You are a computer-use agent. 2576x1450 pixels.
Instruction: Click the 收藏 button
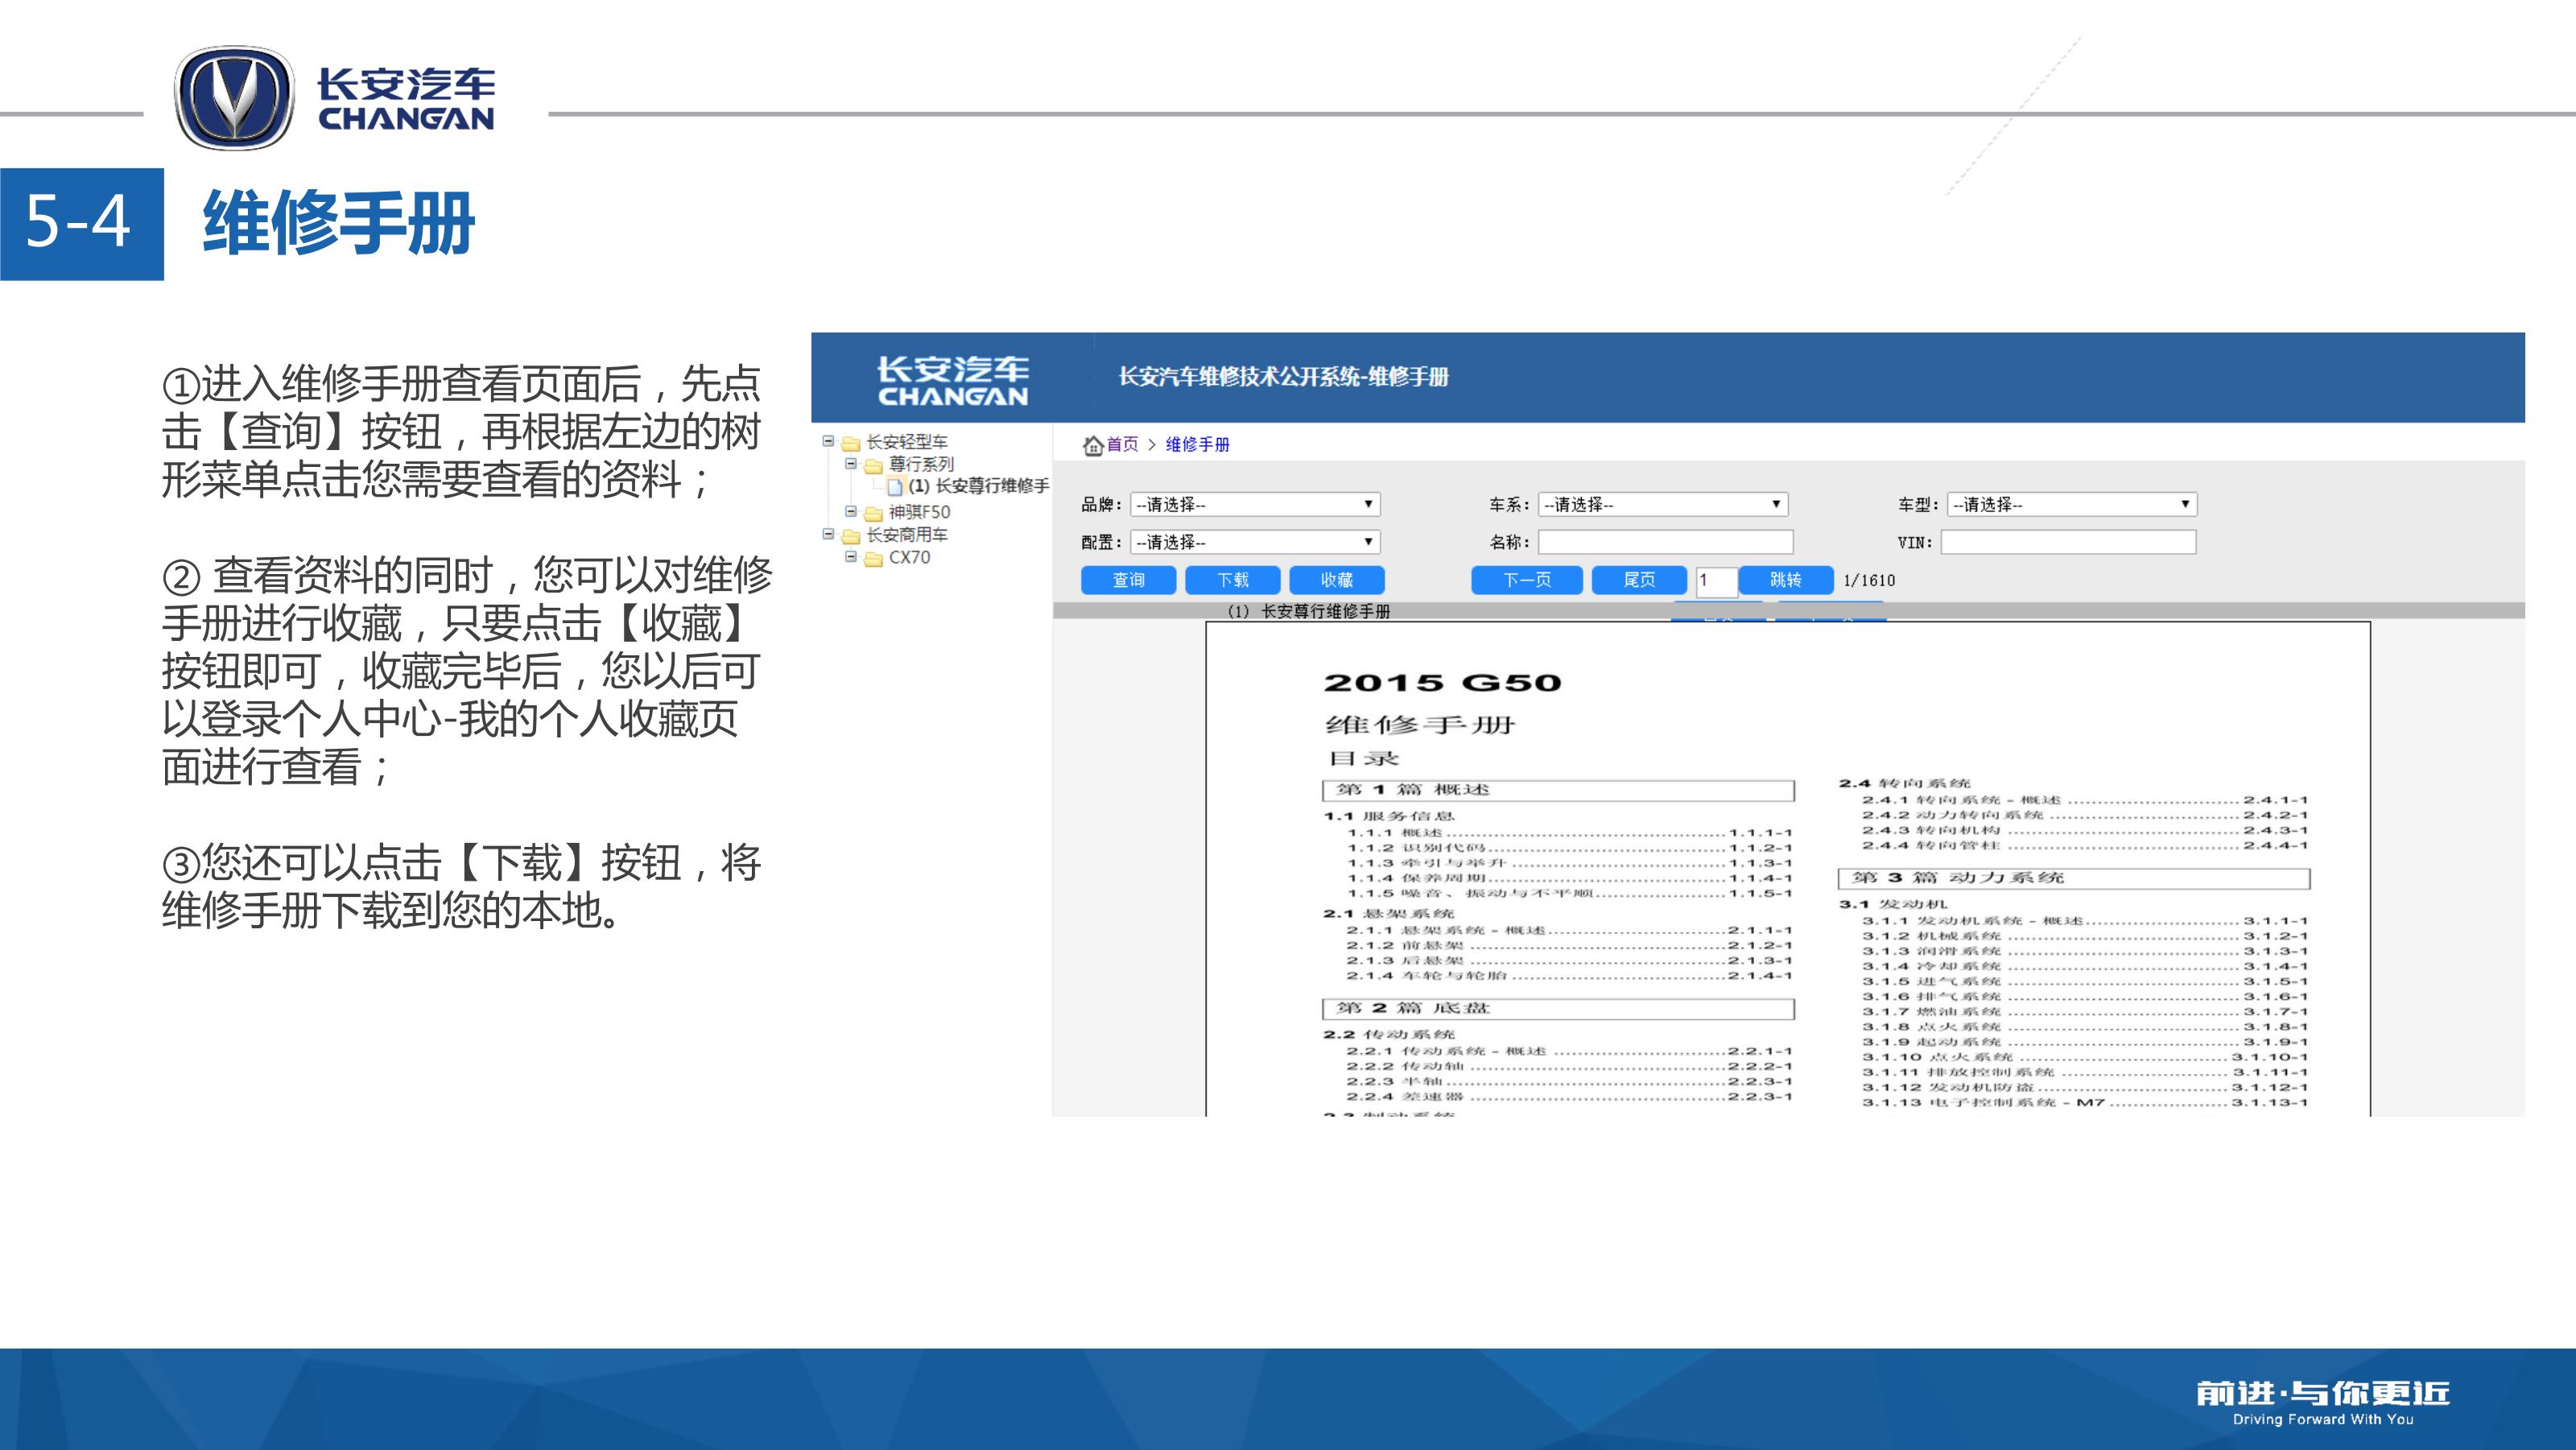[1336, 580]
